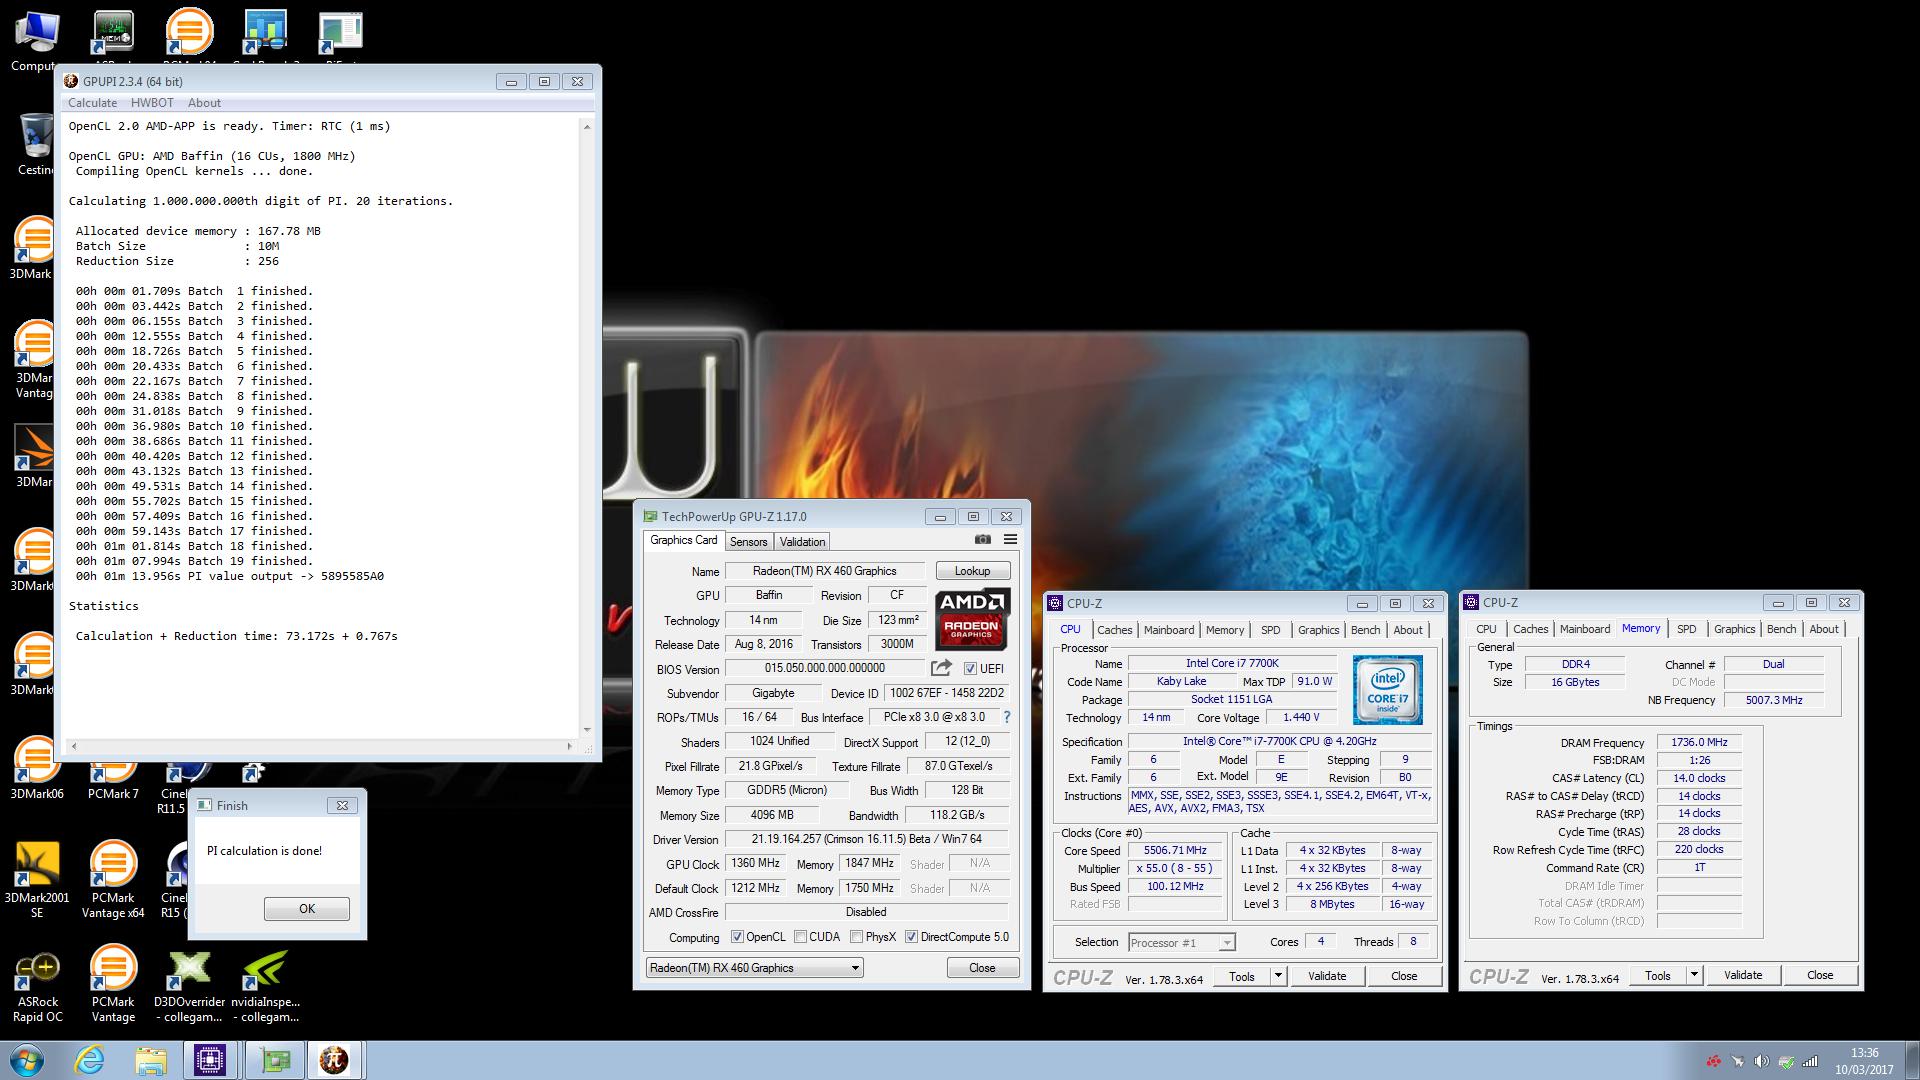Click the GPUPI horizontal scrollbar

pos(322,746)
